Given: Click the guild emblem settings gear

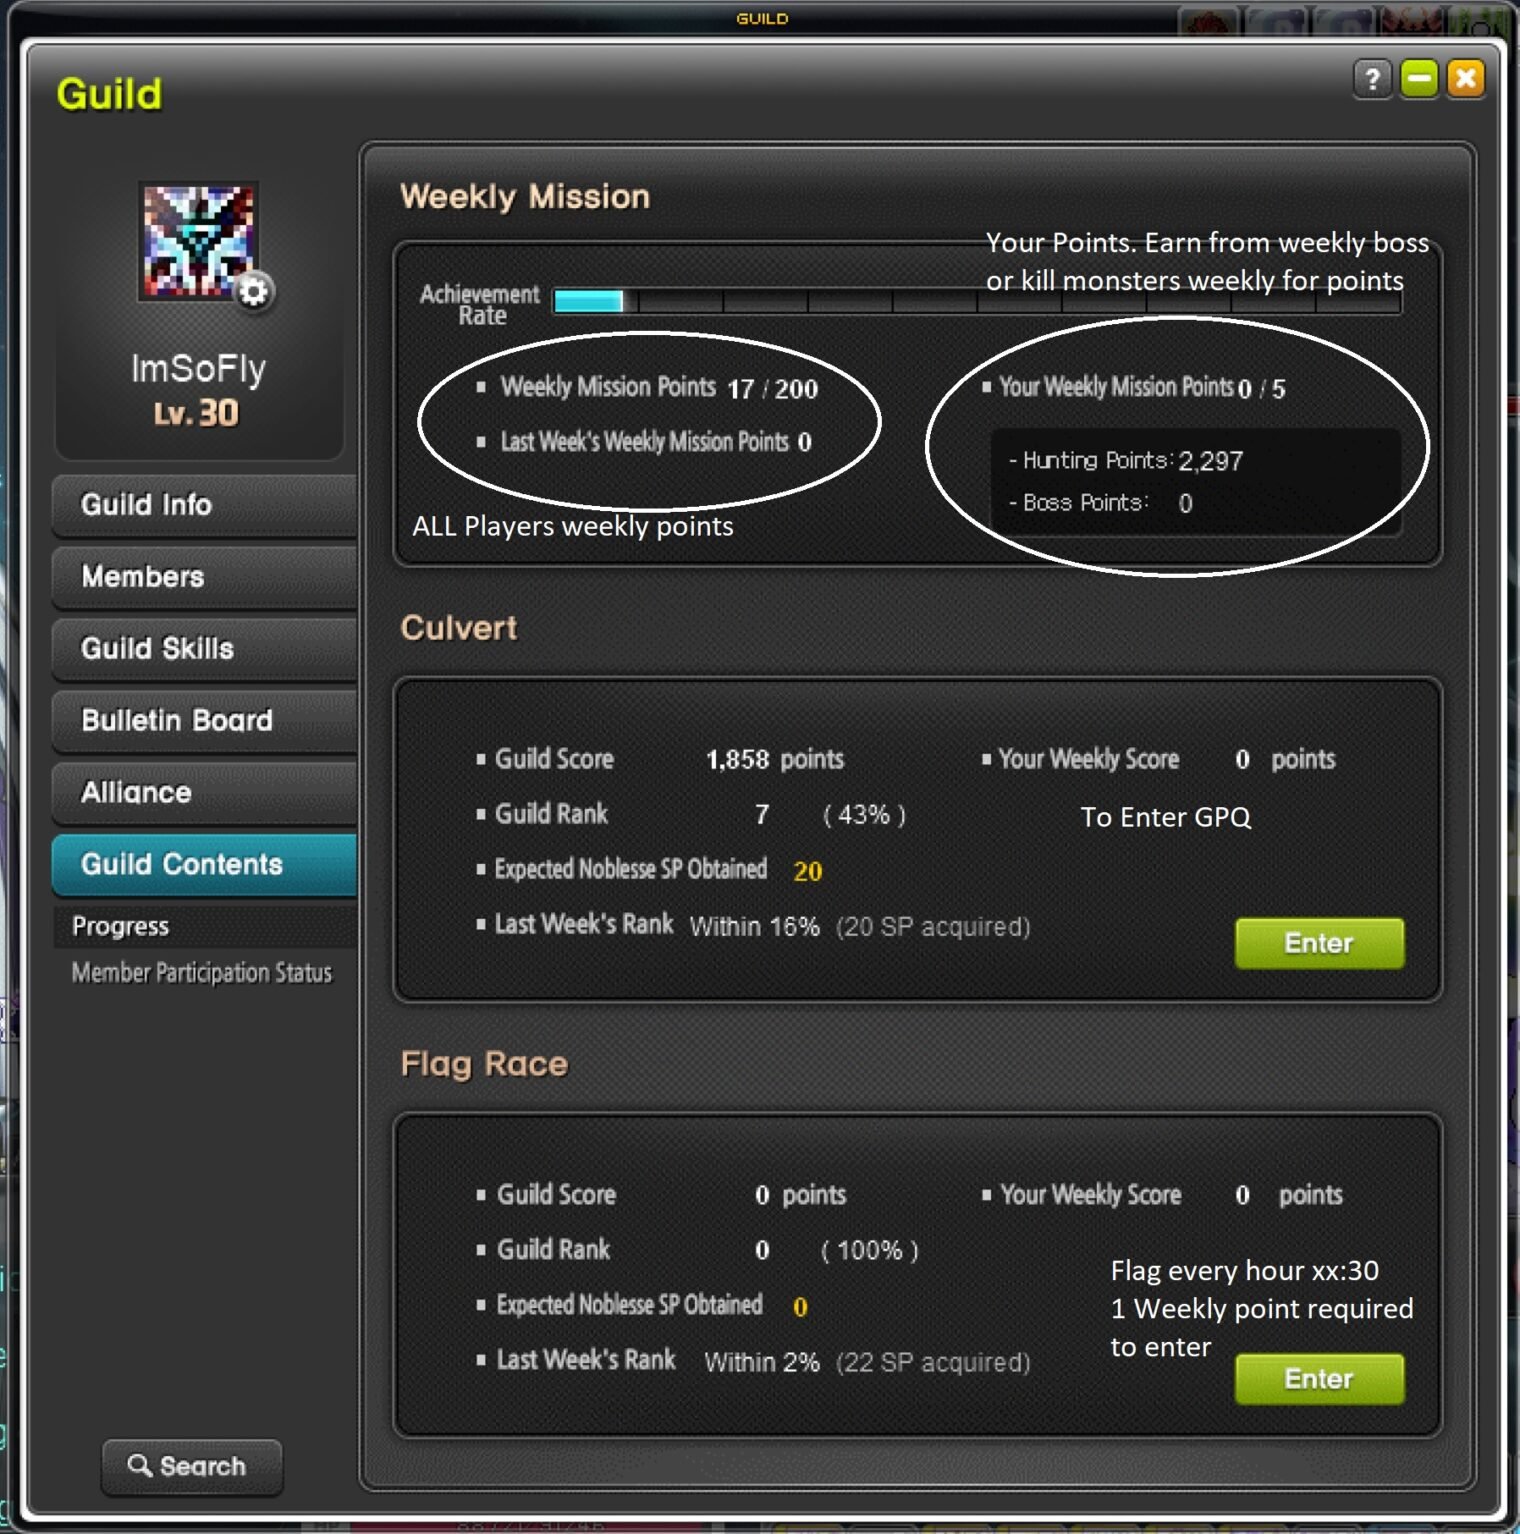Looking at the screenshot, I should [x=254, y=291].
